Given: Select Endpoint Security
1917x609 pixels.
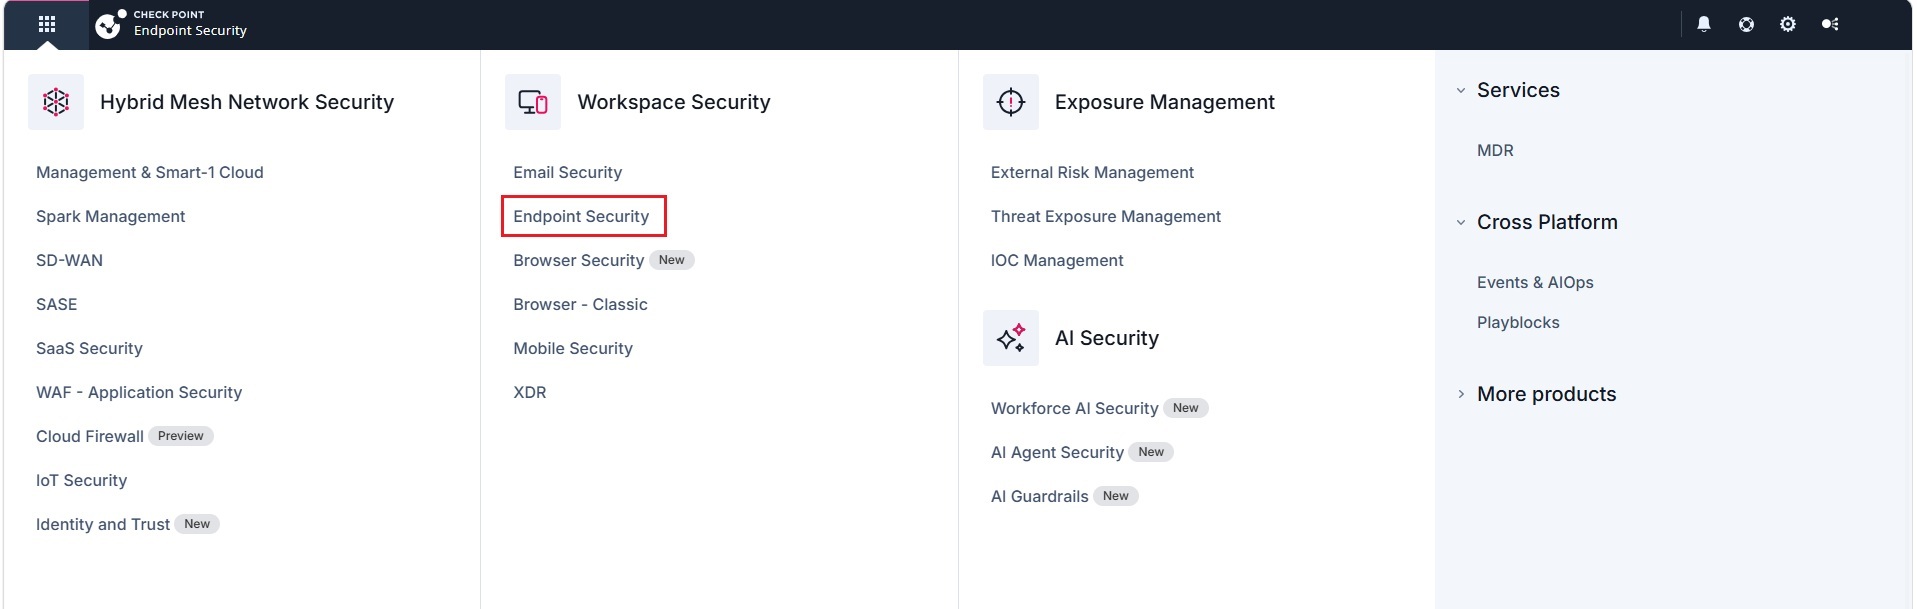Looking at the screenshot, I should (582, 216).
